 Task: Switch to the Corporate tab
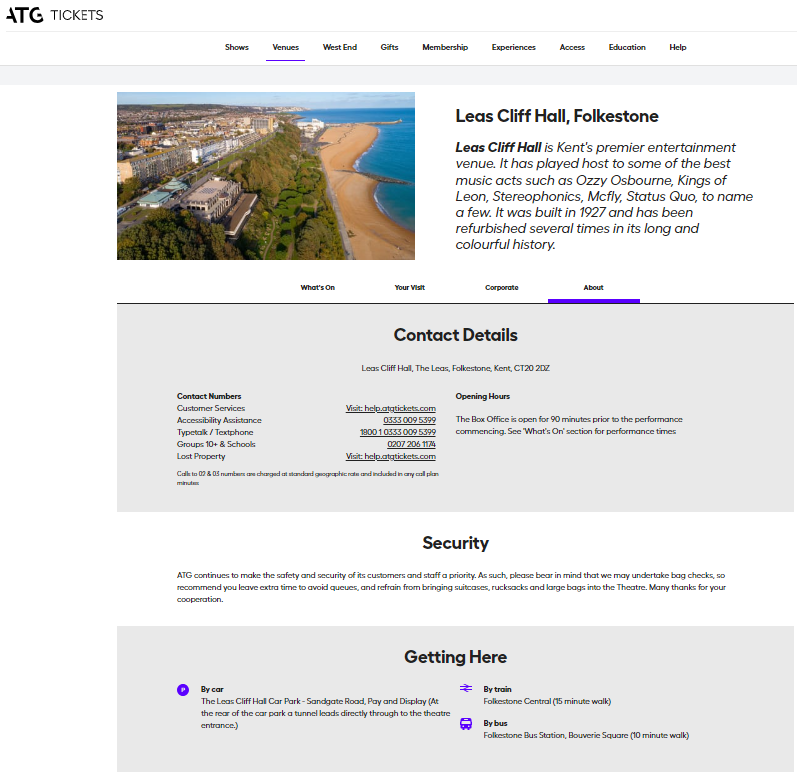click(x=502, y=288)
